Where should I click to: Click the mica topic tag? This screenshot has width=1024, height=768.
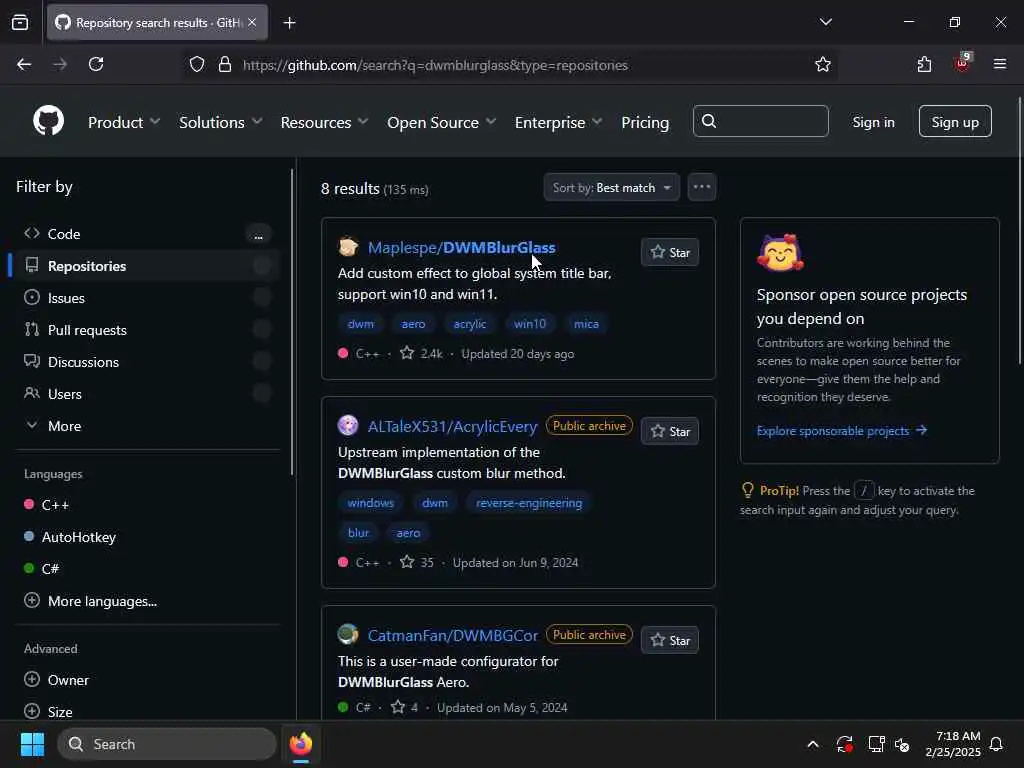[586, 323]
